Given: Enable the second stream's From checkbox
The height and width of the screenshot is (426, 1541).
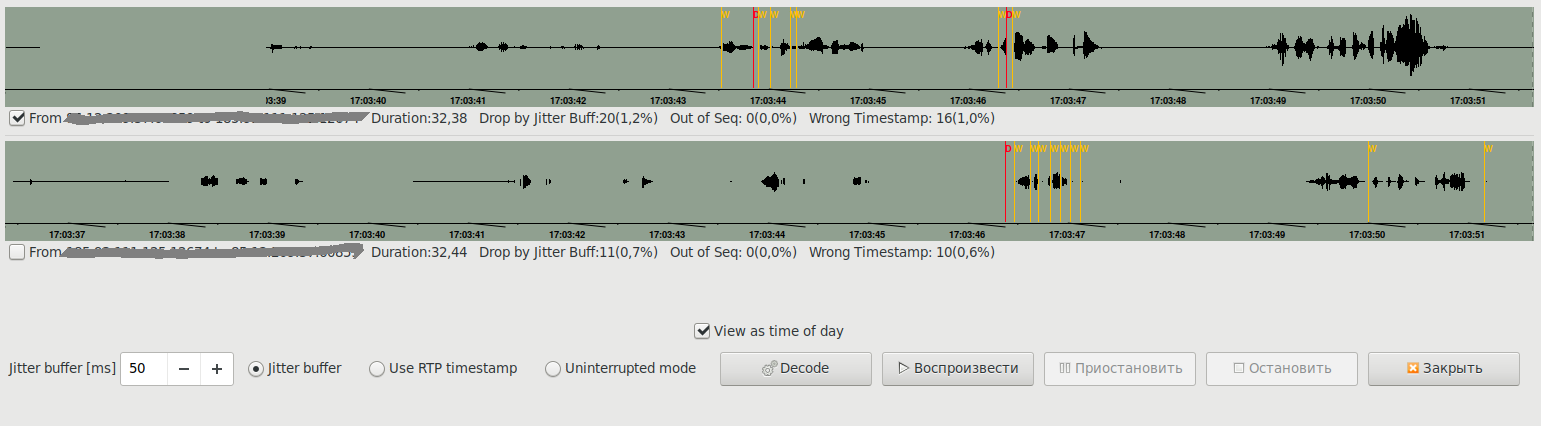Looking at the screenshot, I should pyautogui.click(x=17, y=252).
